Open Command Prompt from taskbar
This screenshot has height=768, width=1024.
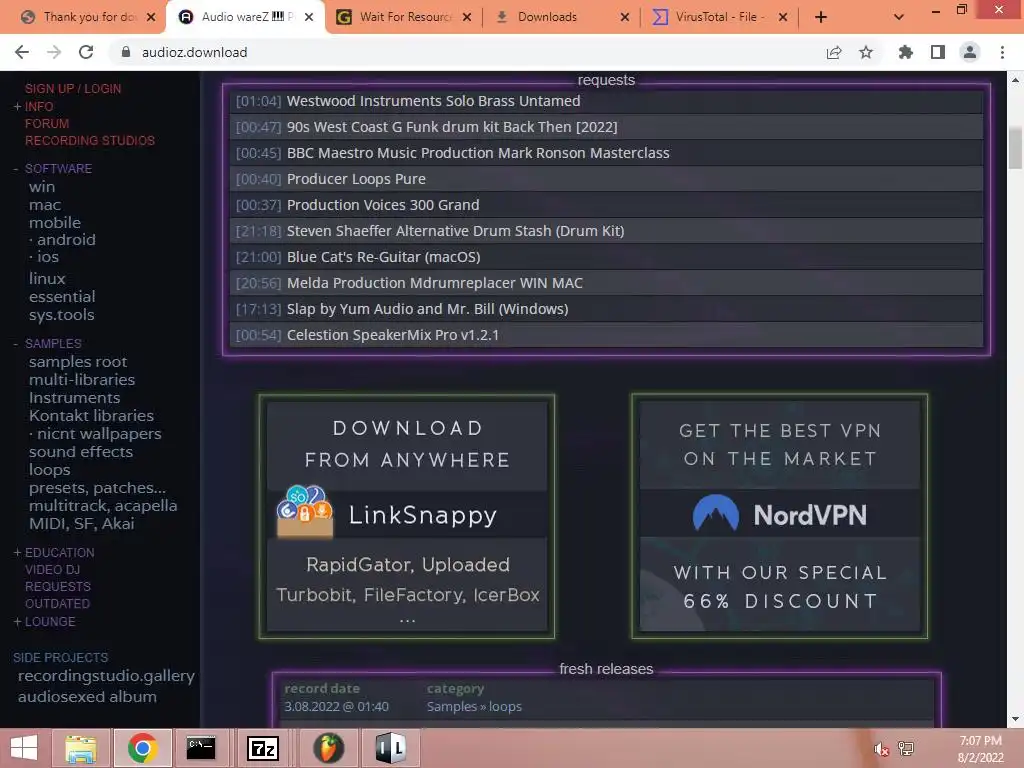[x=201, y=748]
